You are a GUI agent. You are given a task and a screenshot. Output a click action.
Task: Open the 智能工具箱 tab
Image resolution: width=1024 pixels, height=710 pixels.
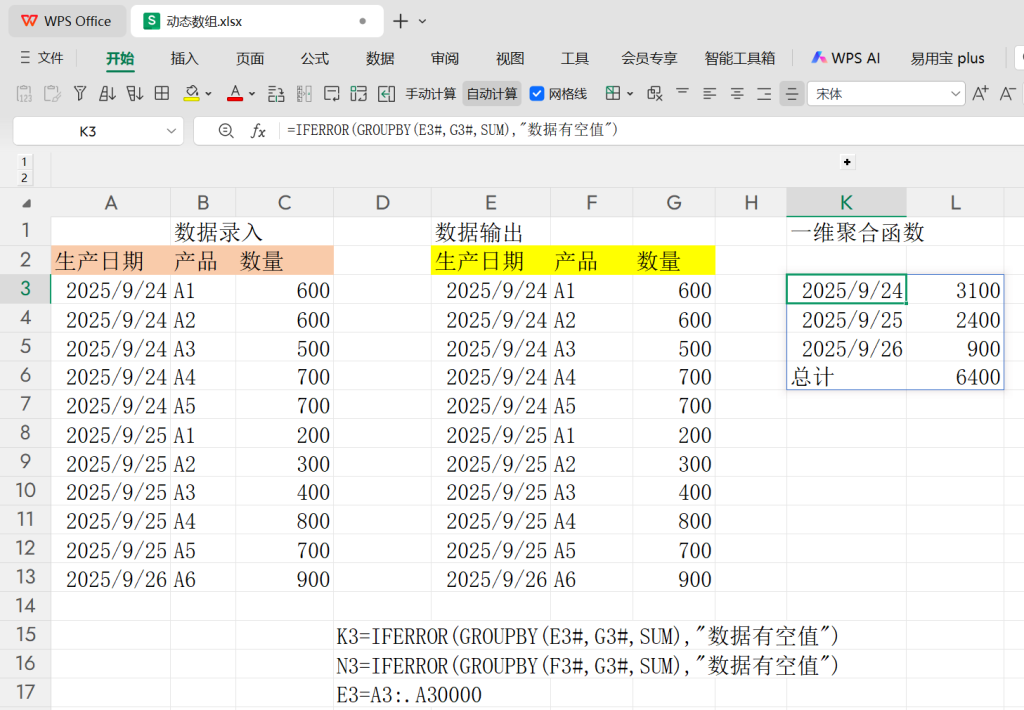[740, 58]
